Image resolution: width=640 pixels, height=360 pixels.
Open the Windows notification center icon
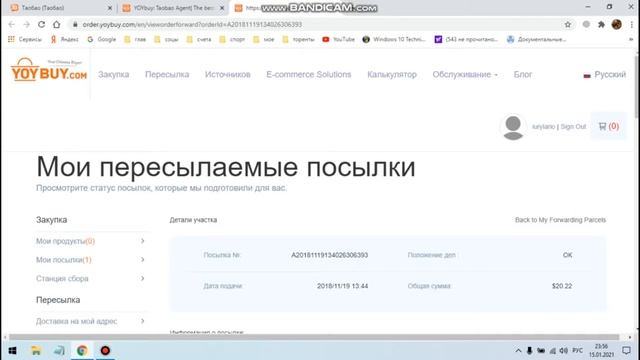point(626,351)
